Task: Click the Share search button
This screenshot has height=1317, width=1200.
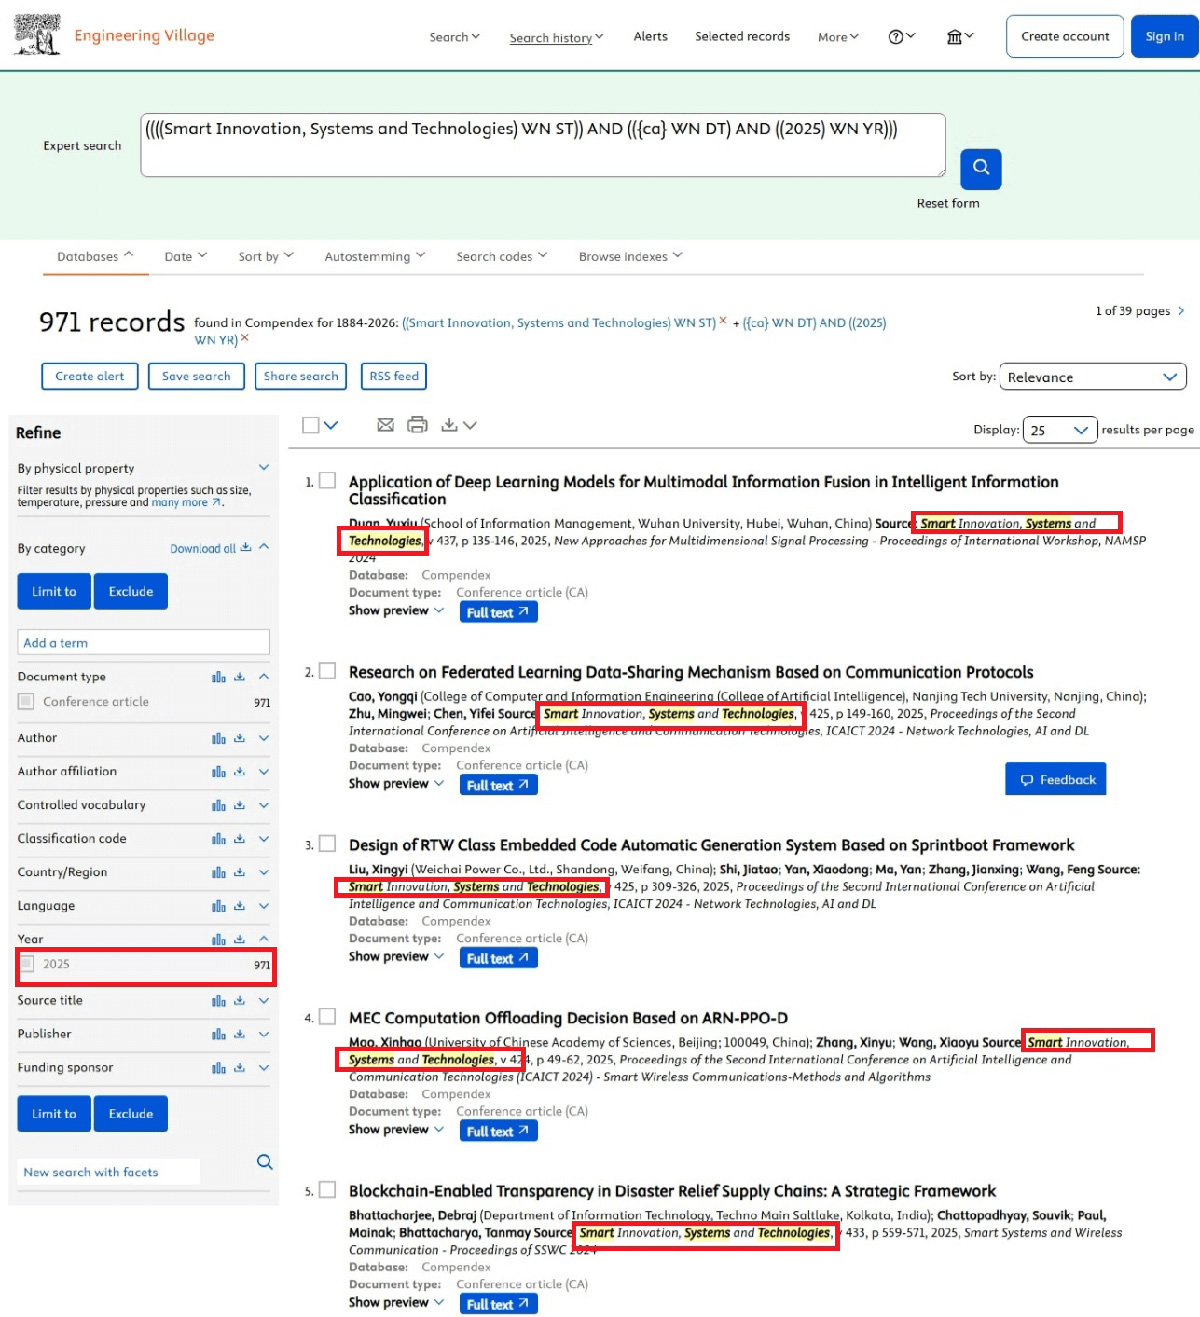Action: [x=301, y=376]
